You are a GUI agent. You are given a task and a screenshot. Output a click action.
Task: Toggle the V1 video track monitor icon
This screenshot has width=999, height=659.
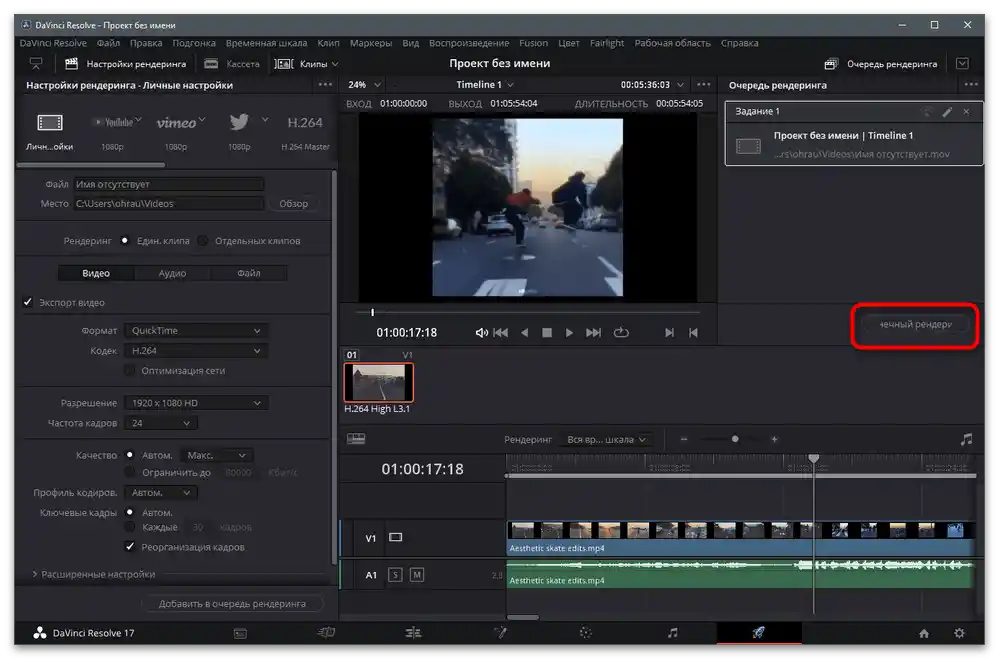point(396,537)
